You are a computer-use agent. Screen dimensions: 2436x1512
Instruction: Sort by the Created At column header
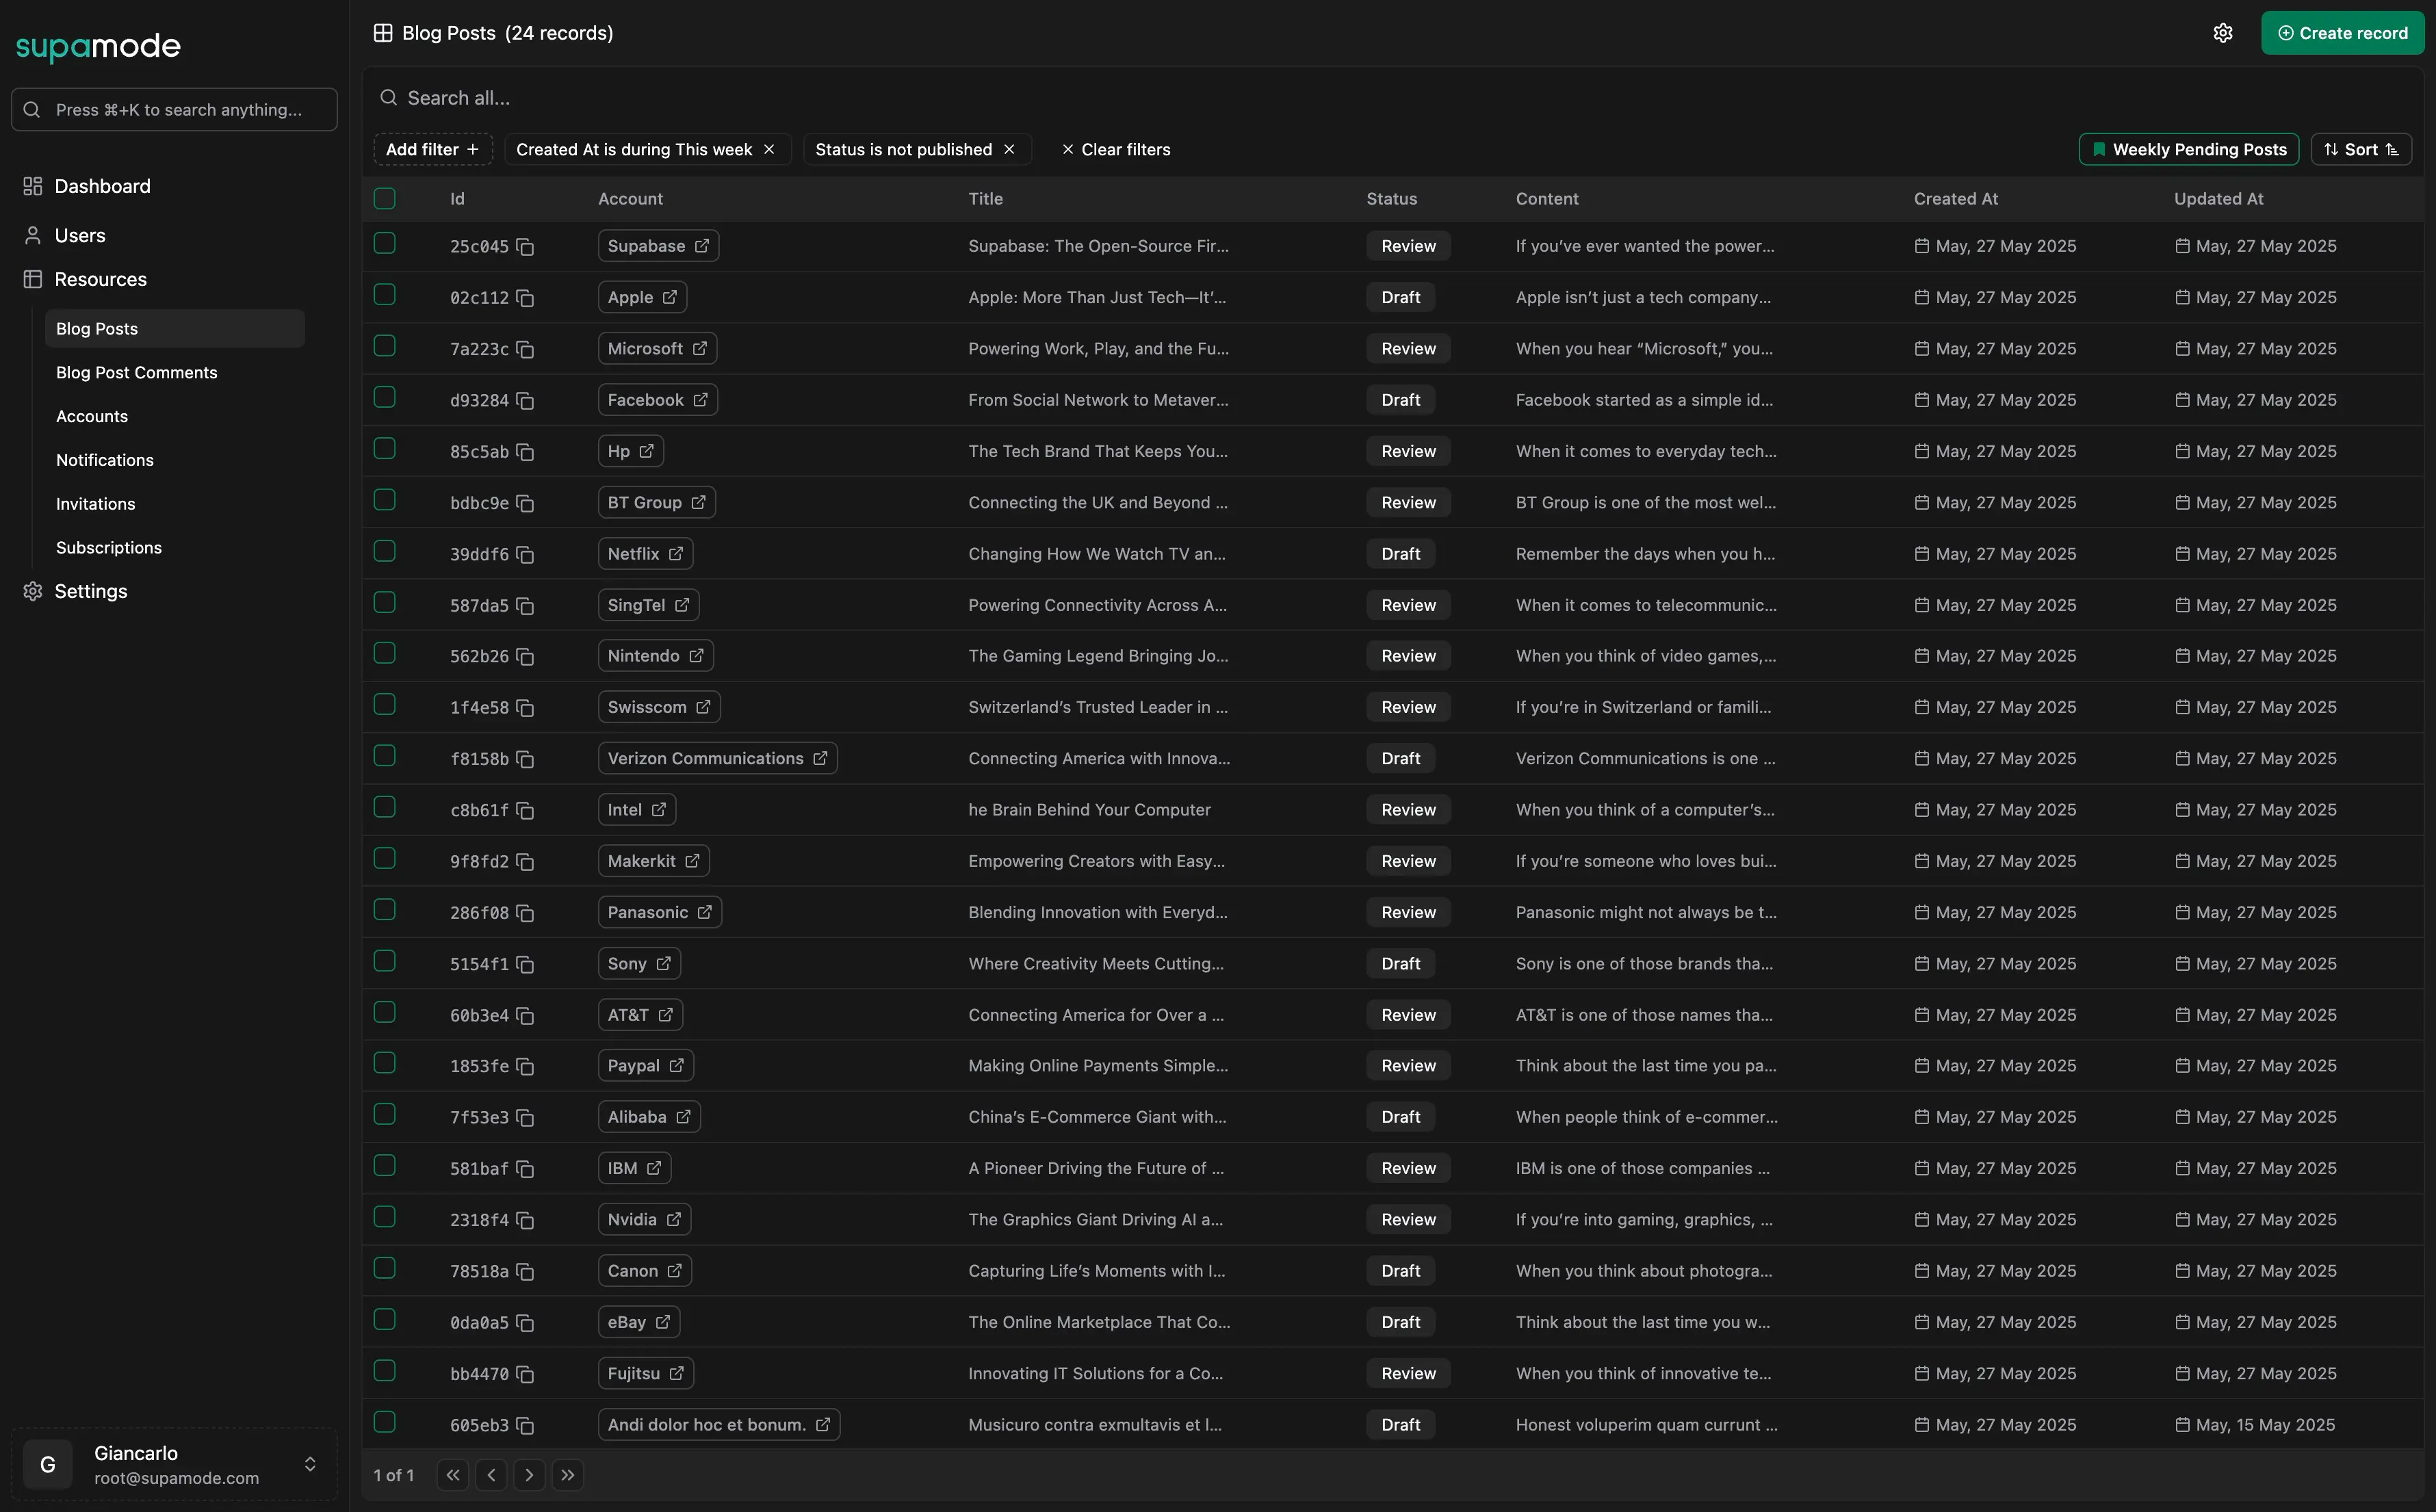[1956, 199]
